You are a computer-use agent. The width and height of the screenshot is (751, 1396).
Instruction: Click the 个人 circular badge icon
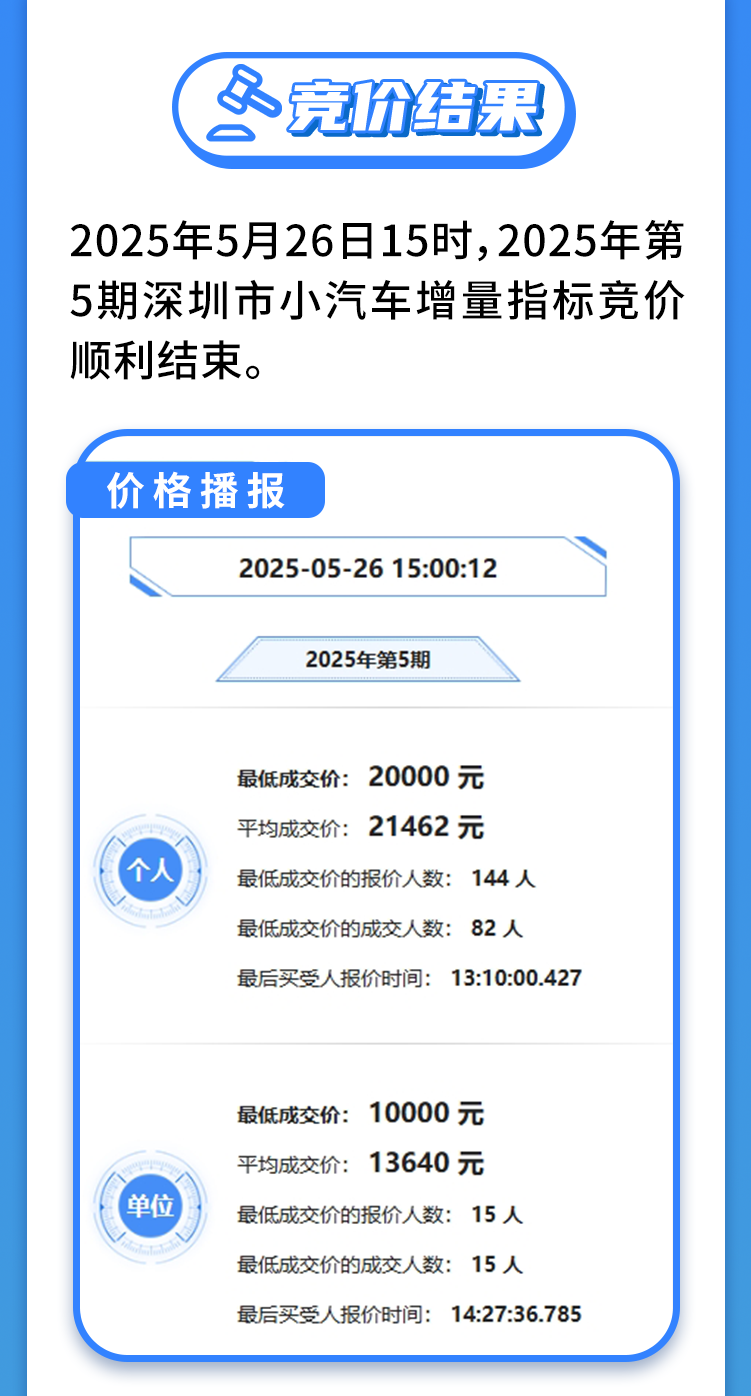[x=150, y=870]
